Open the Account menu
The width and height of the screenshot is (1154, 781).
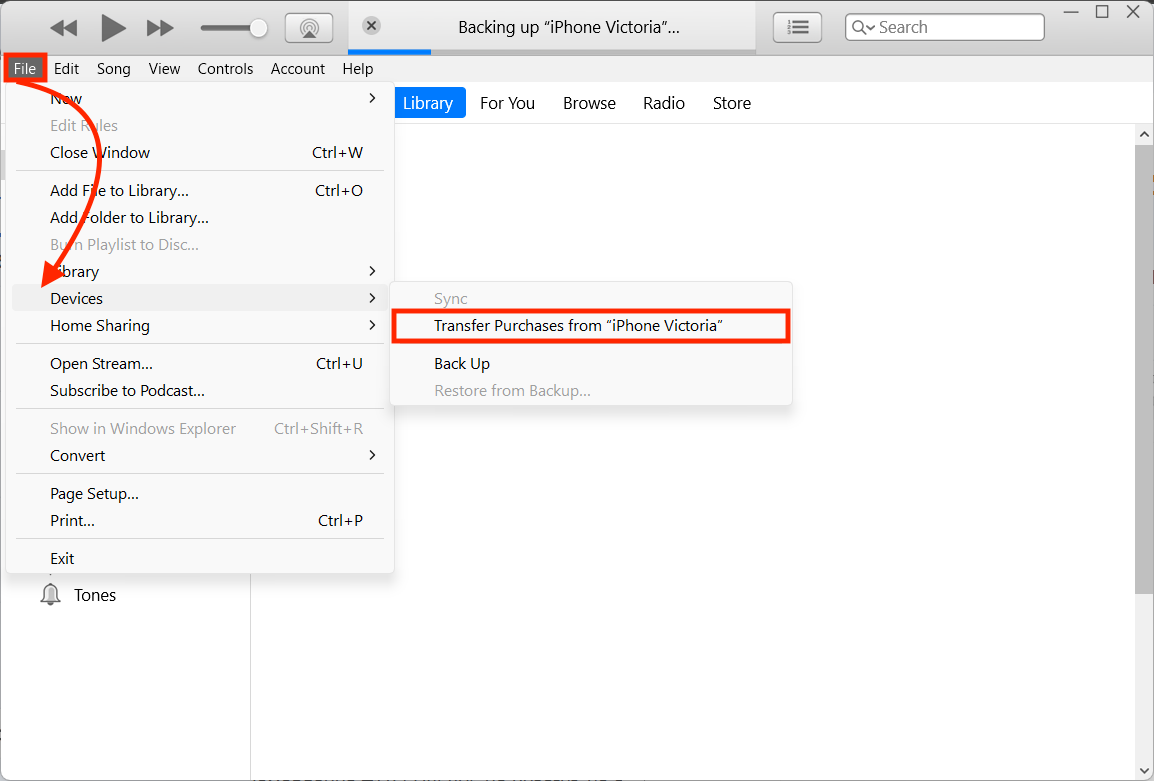(297, 68)
